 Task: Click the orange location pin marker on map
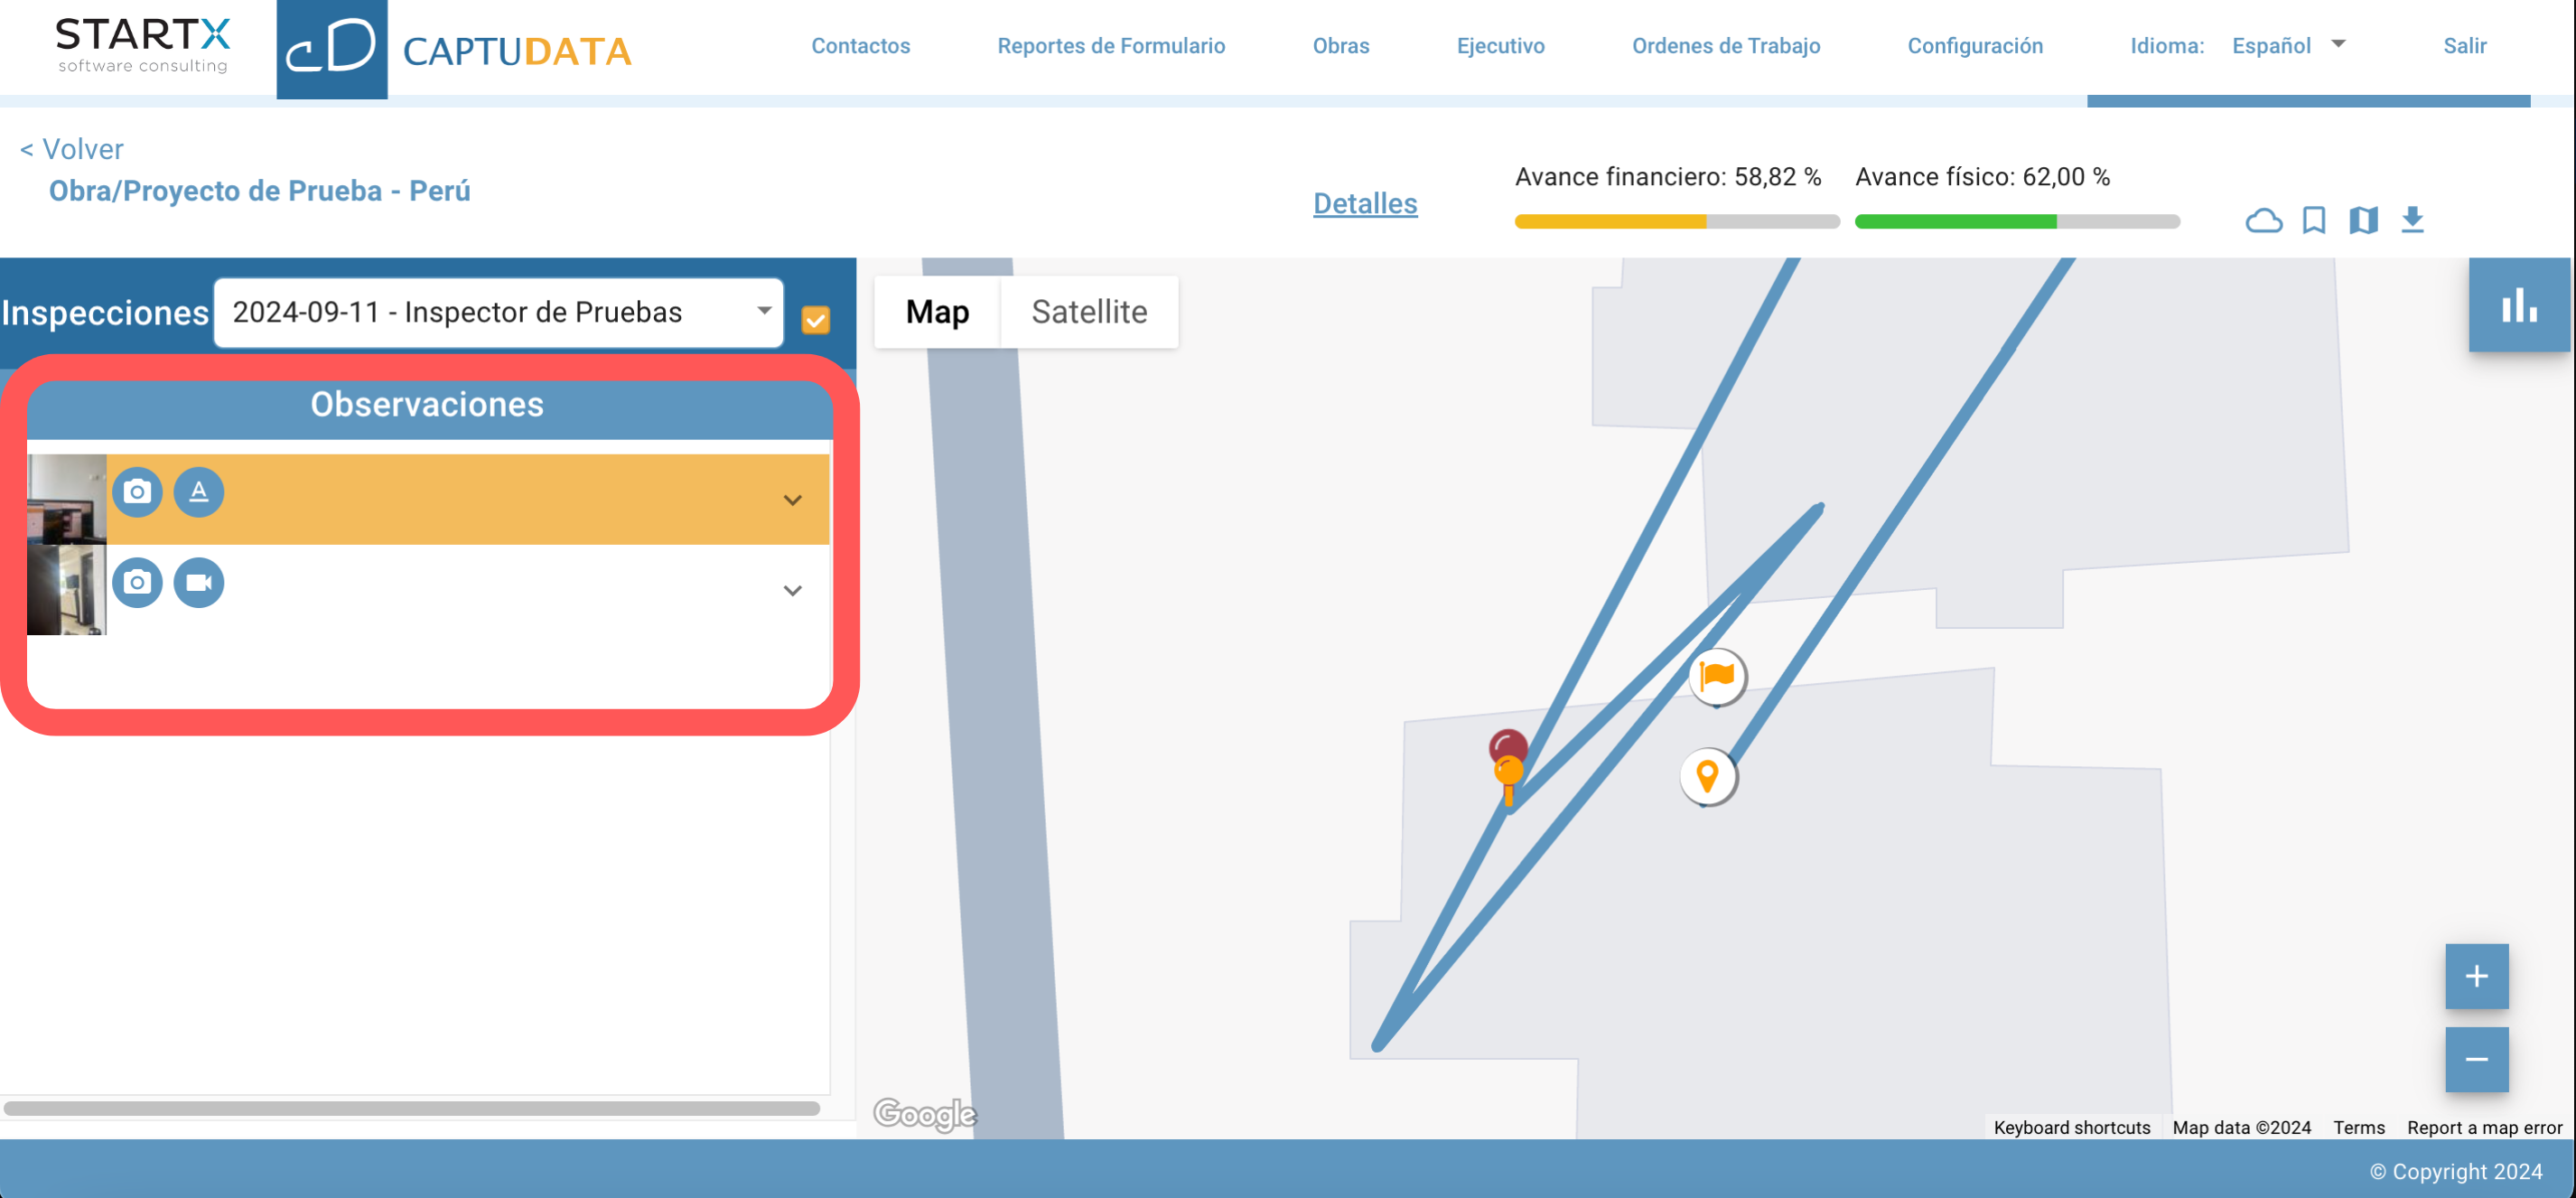[1708, 776]
